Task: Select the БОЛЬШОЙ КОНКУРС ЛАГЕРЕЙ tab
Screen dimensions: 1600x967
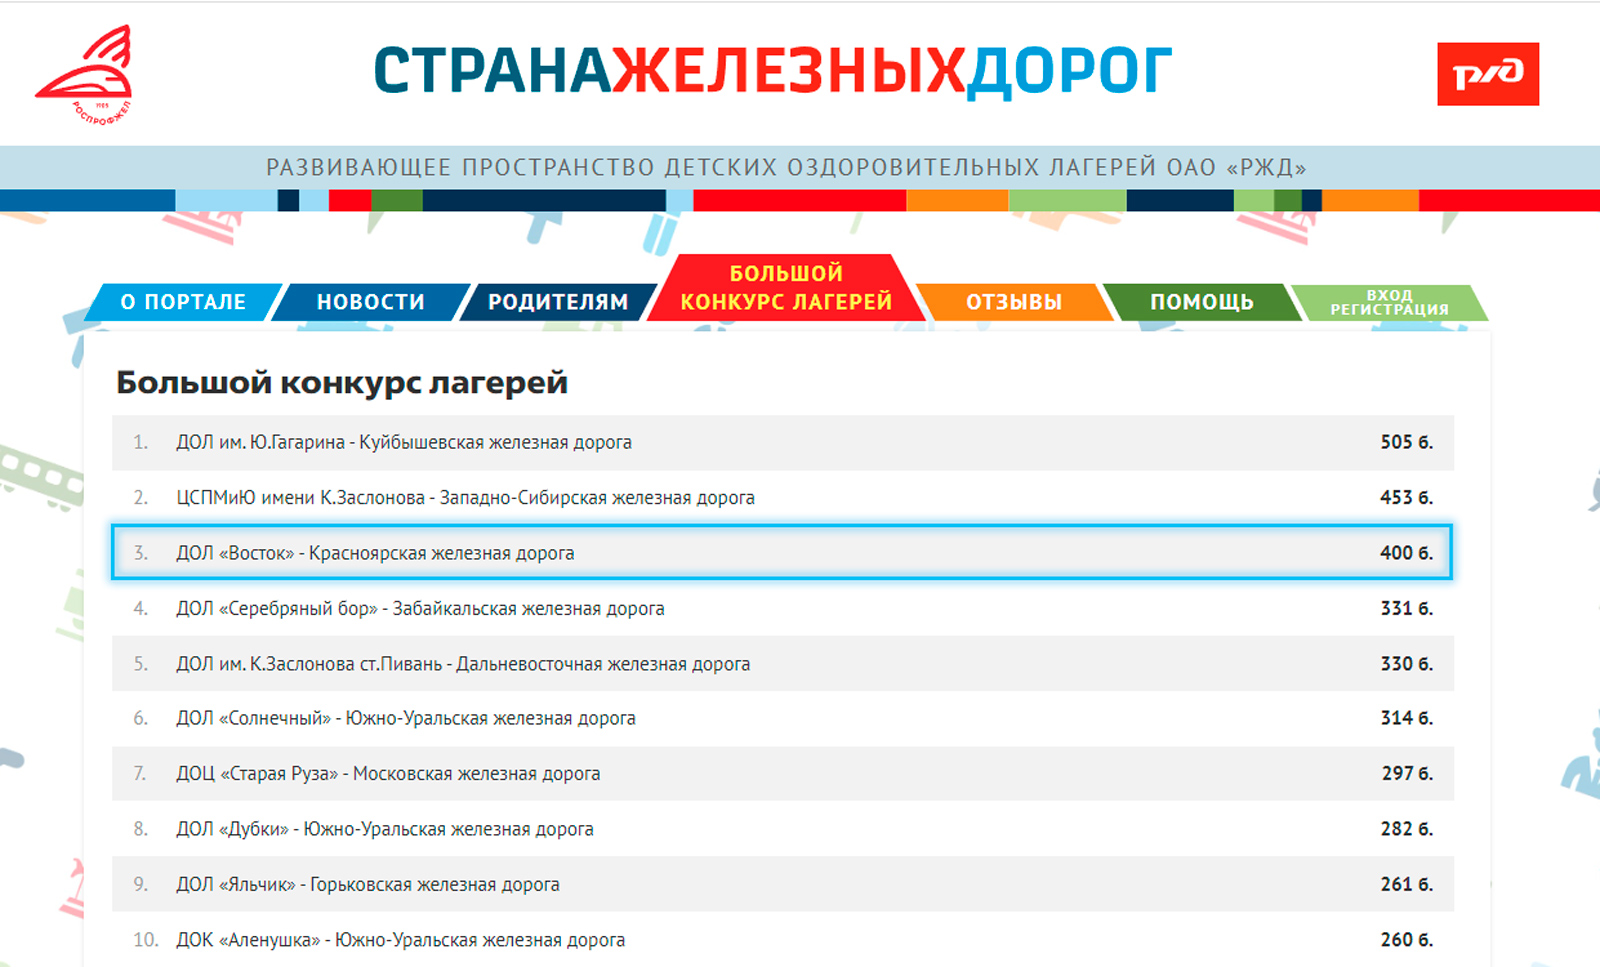Action: (x=786, y=287)
